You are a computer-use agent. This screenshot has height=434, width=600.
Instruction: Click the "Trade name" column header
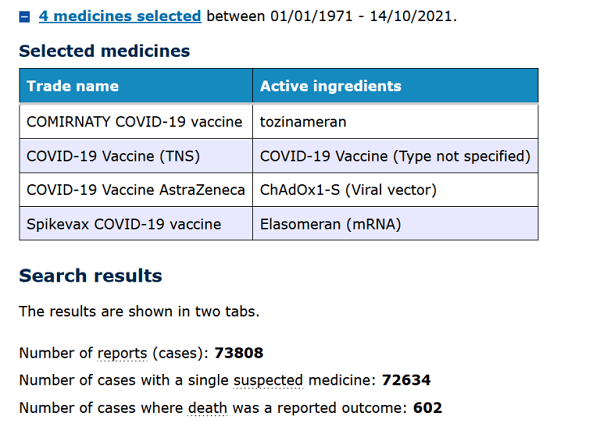[72, 86]
